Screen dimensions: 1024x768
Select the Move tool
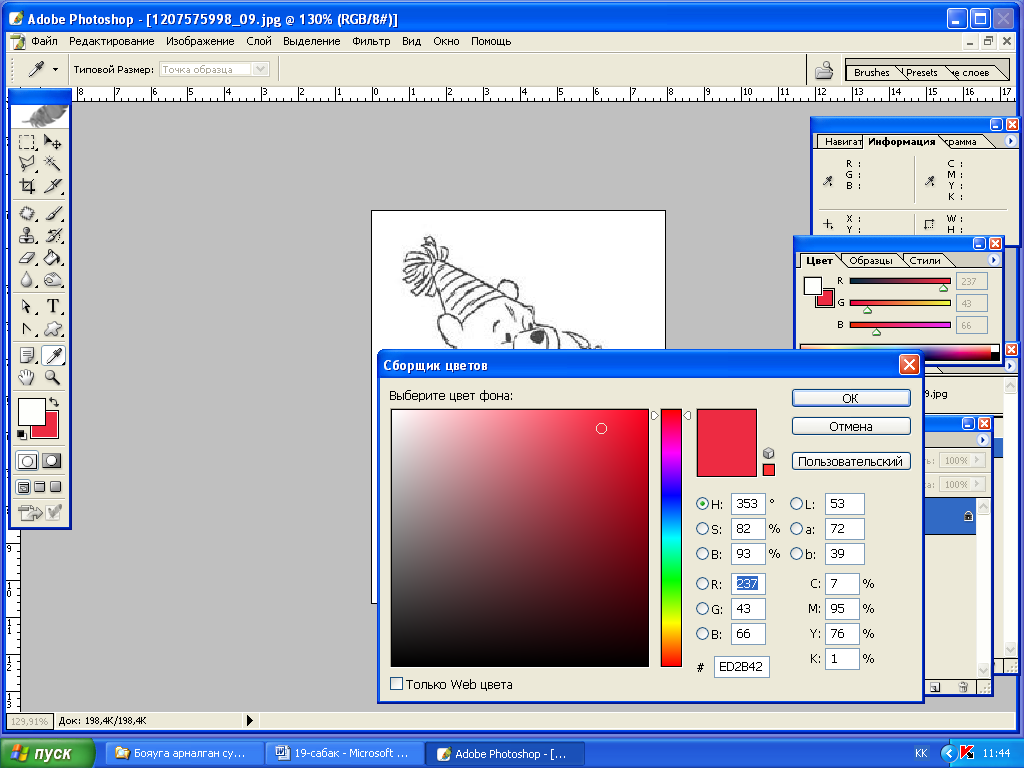coord(52,142)
